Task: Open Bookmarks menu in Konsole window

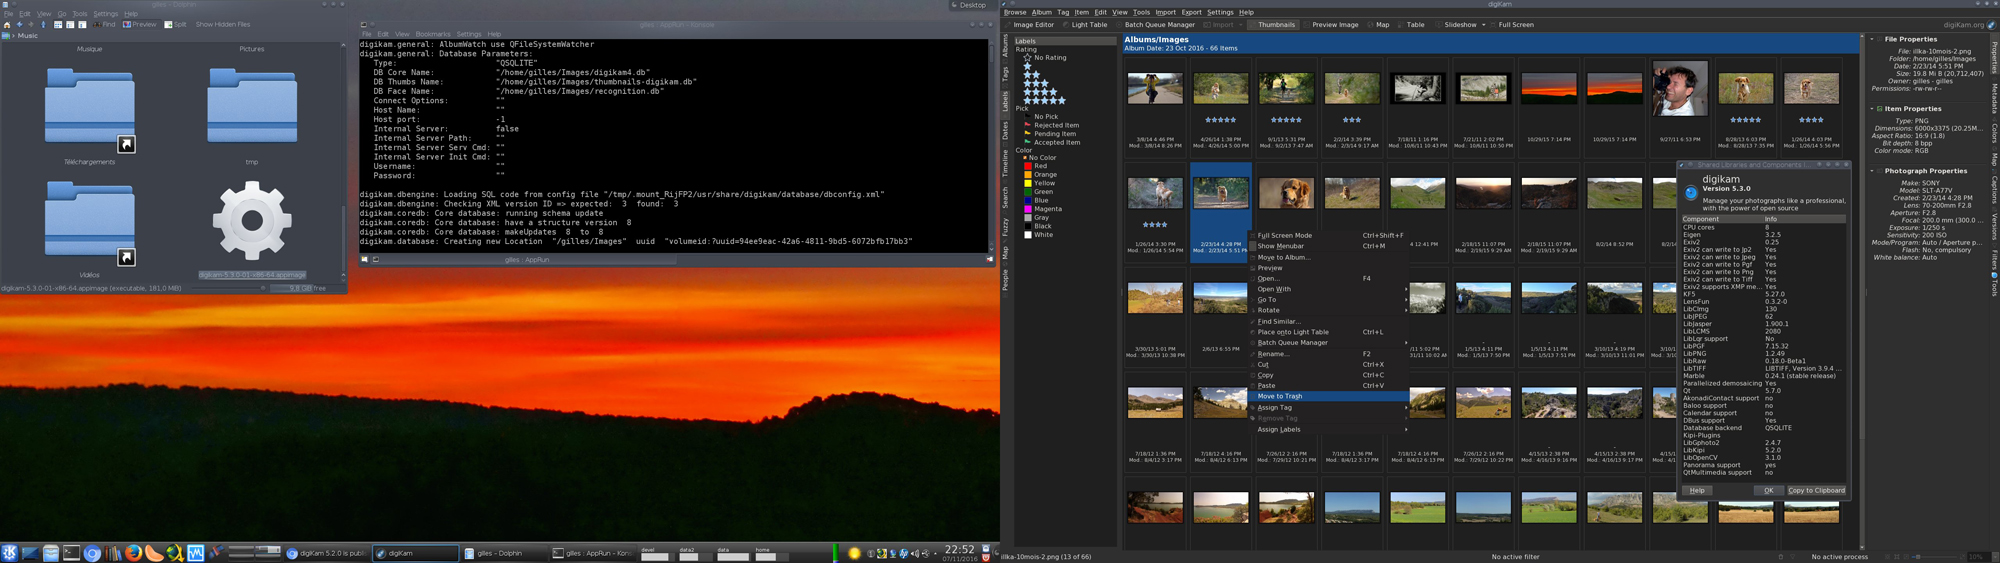Action: coord(433,35)
